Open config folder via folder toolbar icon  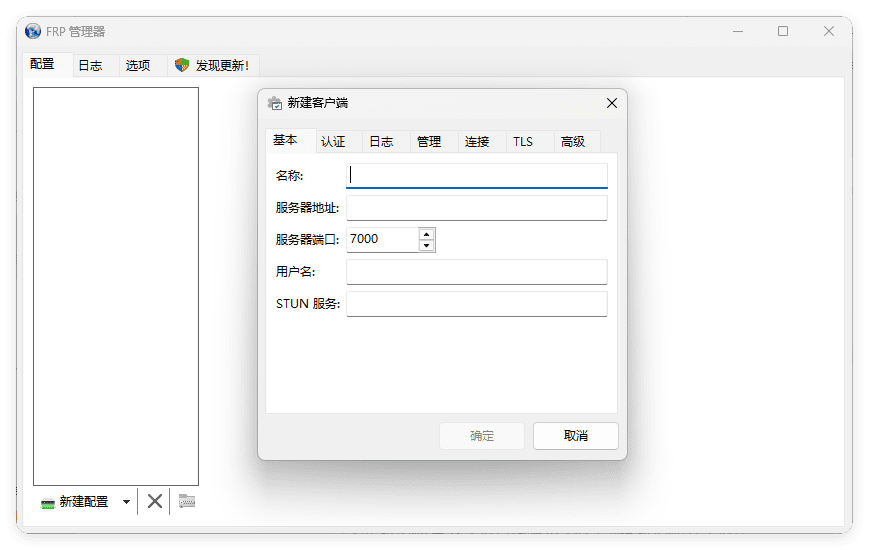click(187, 501)
